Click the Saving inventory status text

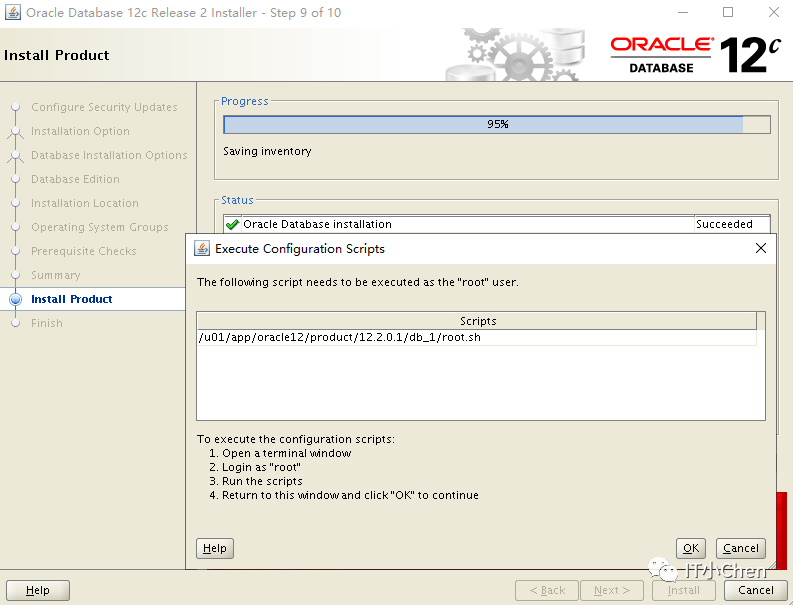[x=267, y=151]
